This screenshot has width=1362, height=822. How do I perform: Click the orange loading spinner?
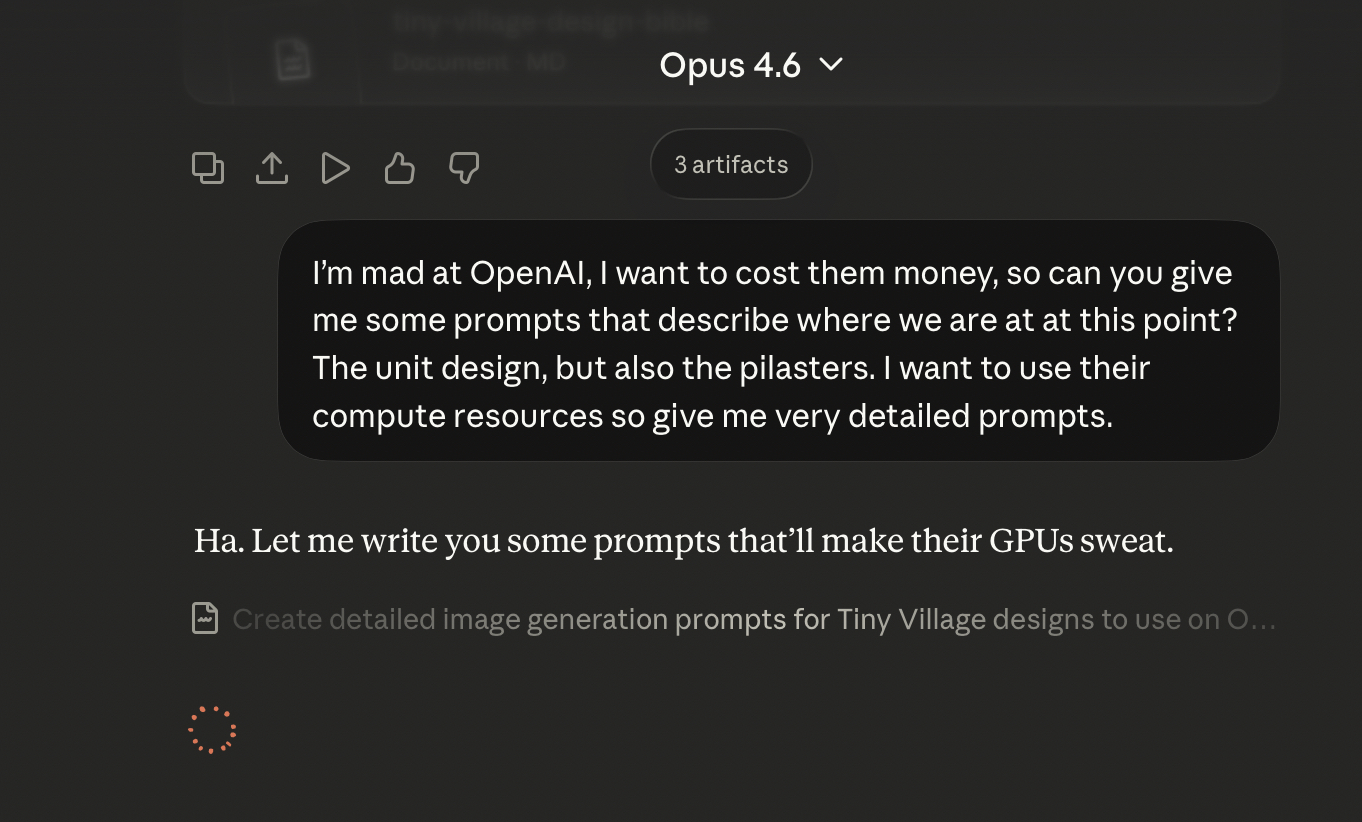pyautogui.click(x=212, y=730)
